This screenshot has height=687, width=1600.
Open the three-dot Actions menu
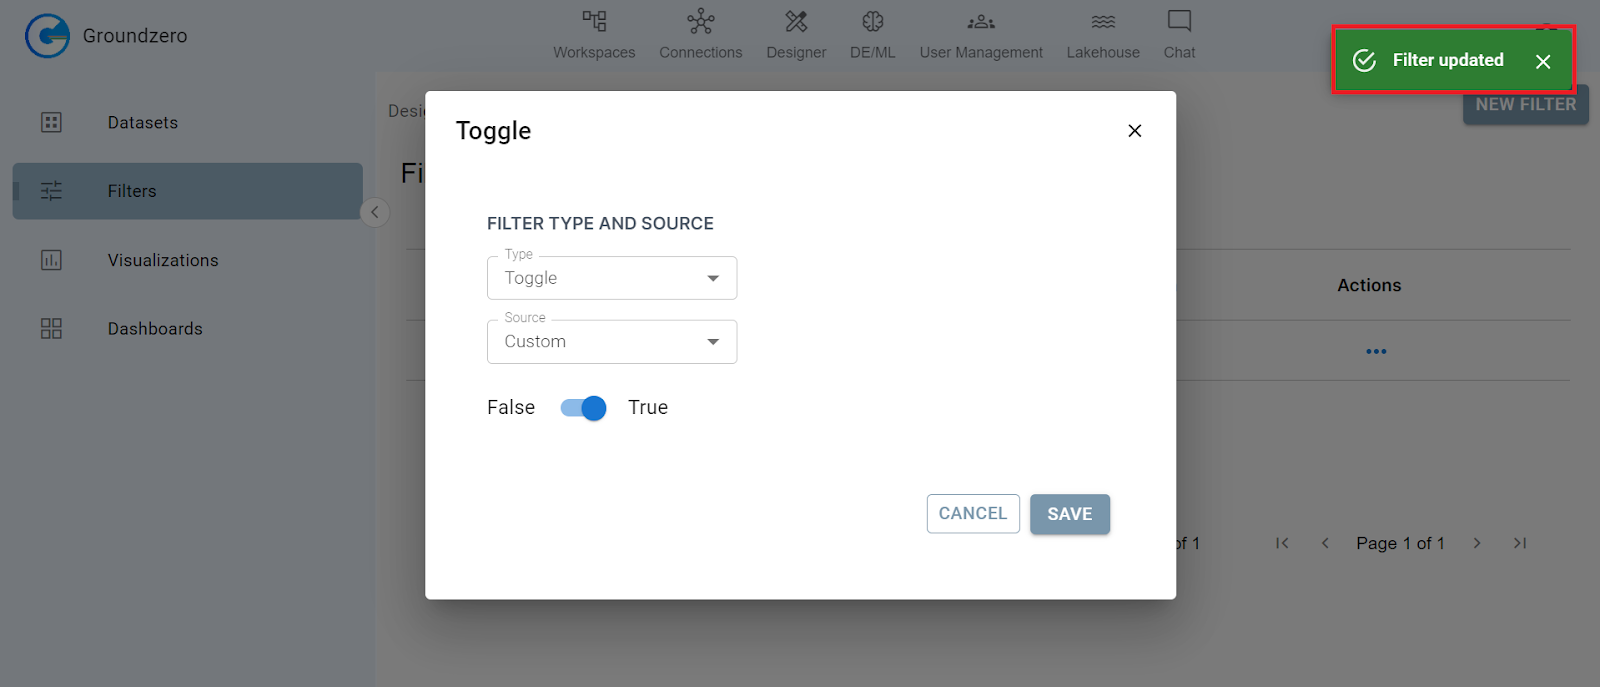(x=1375, y=351)
